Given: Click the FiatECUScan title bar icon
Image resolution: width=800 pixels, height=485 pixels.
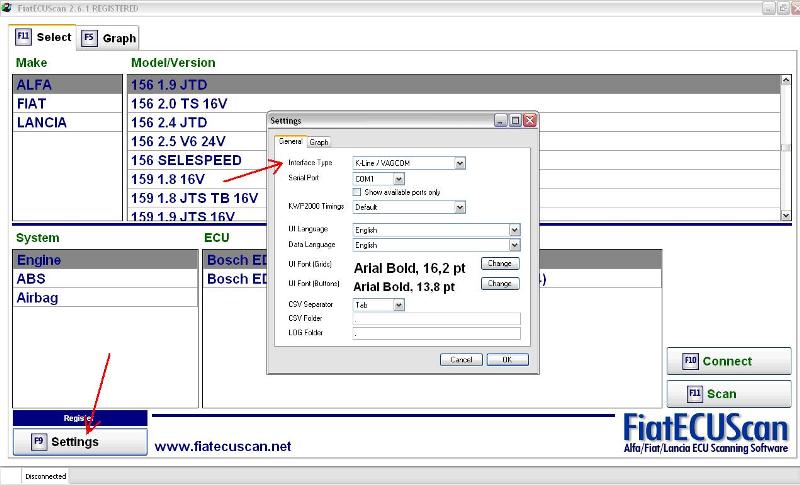Looking at the screenshot, I should coord(6,8).
